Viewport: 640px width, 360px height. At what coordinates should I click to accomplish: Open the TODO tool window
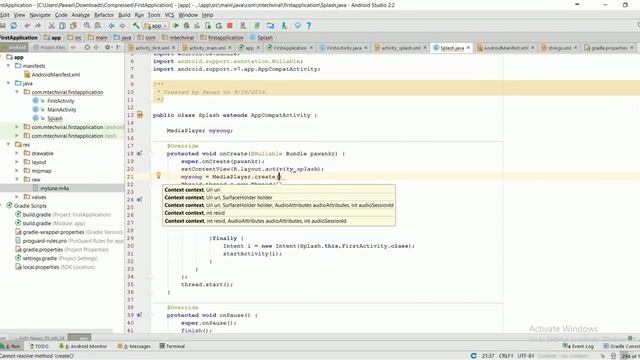(x=39, y=346)
